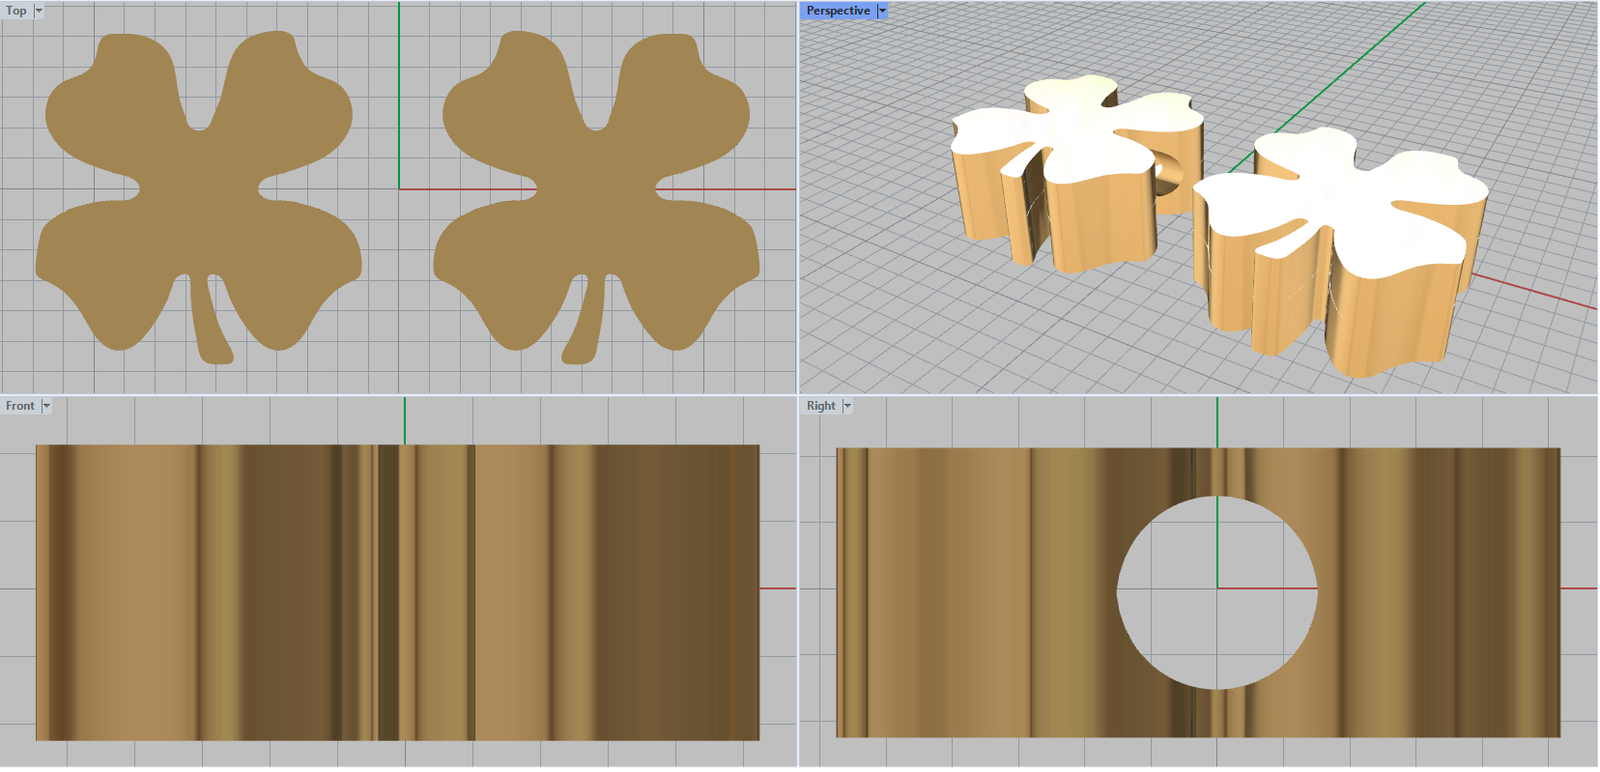
Task: Click the side hole on the Perspective clover
Action: click(1168, 177)
